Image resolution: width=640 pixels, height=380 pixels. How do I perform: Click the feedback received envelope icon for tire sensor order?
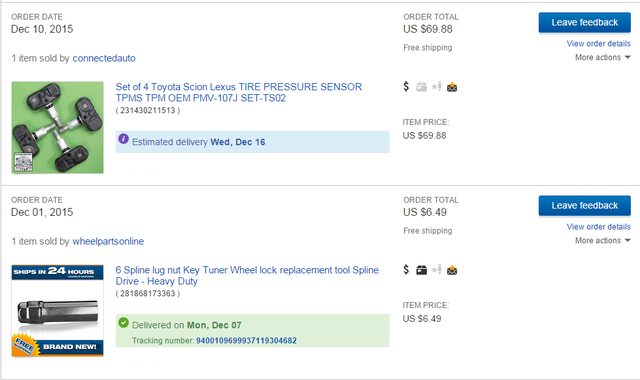[452, 87]
